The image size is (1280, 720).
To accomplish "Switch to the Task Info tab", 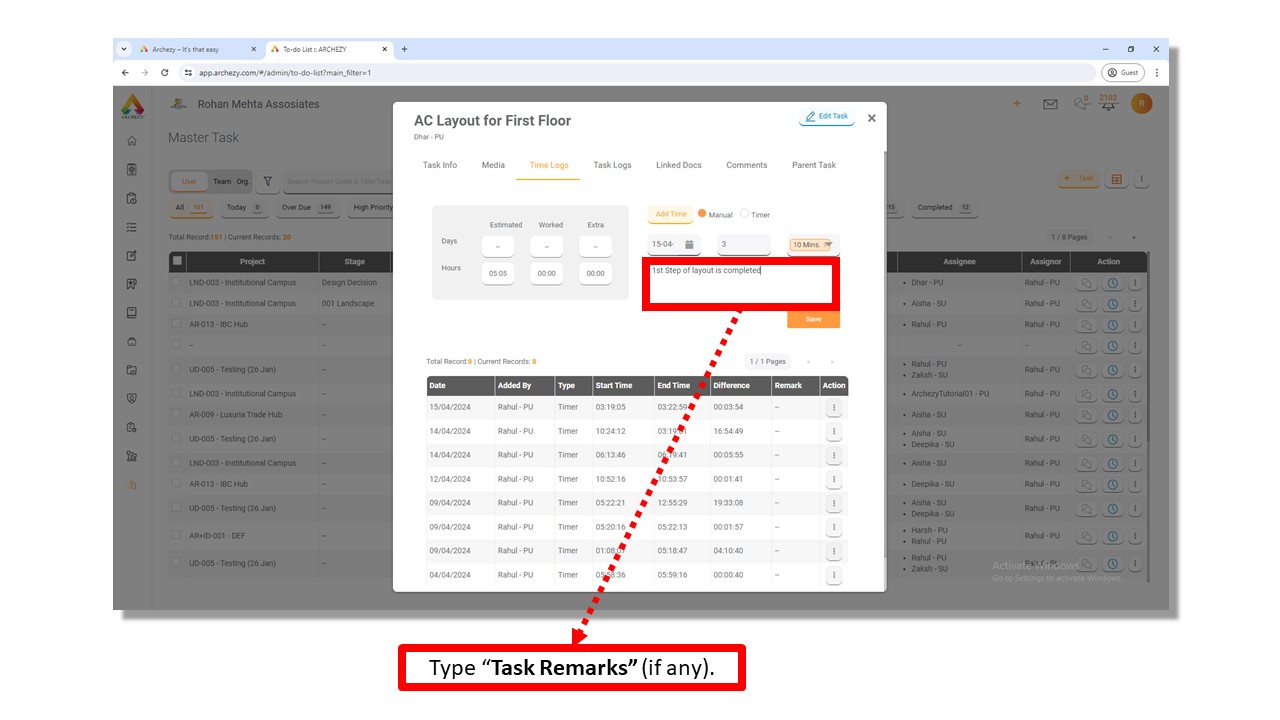I will pyautogui.click(x=440, y=165).
